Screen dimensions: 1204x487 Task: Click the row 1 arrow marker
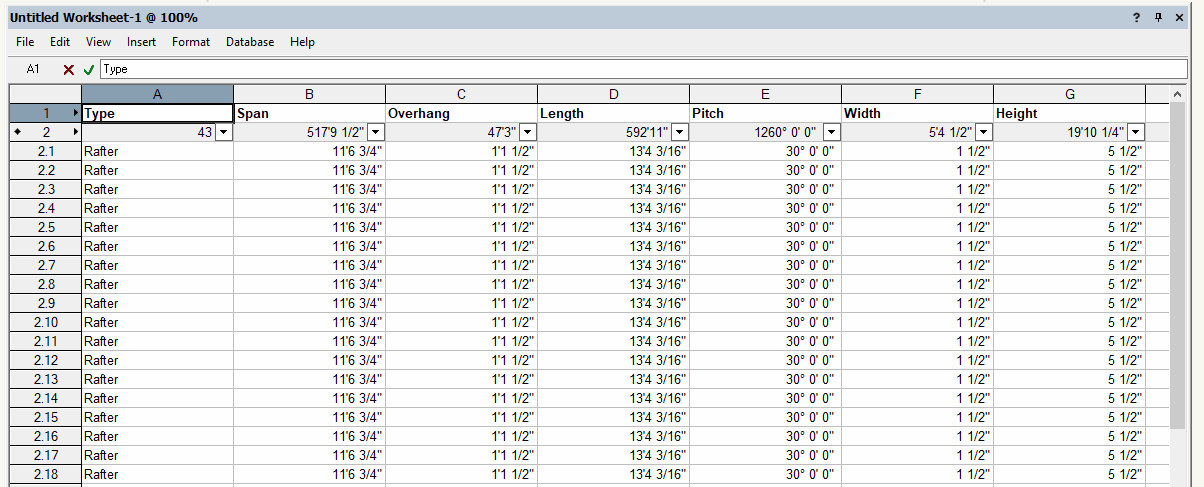click(x=76, y=113)
